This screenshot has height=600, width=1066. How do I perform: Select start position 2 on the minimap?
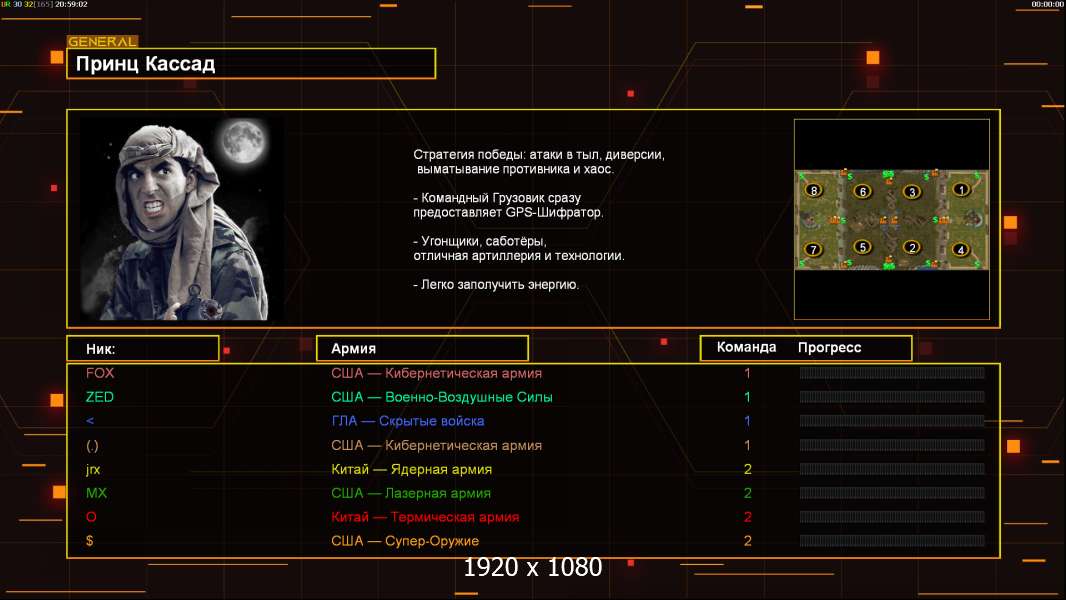[912, 247]
